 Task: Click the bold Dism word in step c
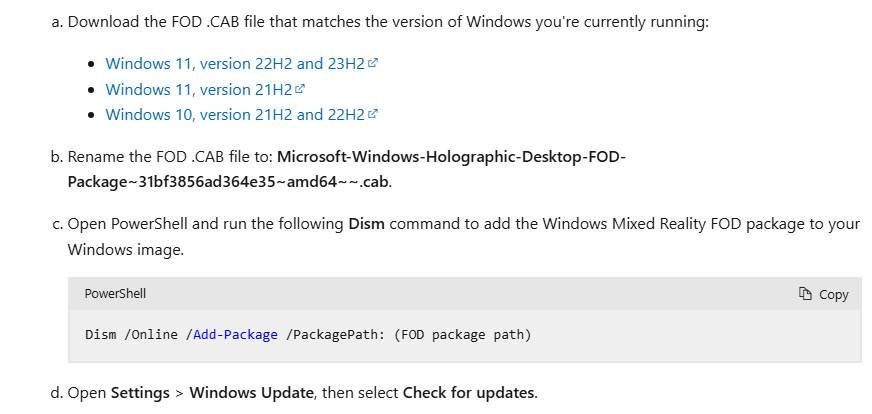[366, 224]
